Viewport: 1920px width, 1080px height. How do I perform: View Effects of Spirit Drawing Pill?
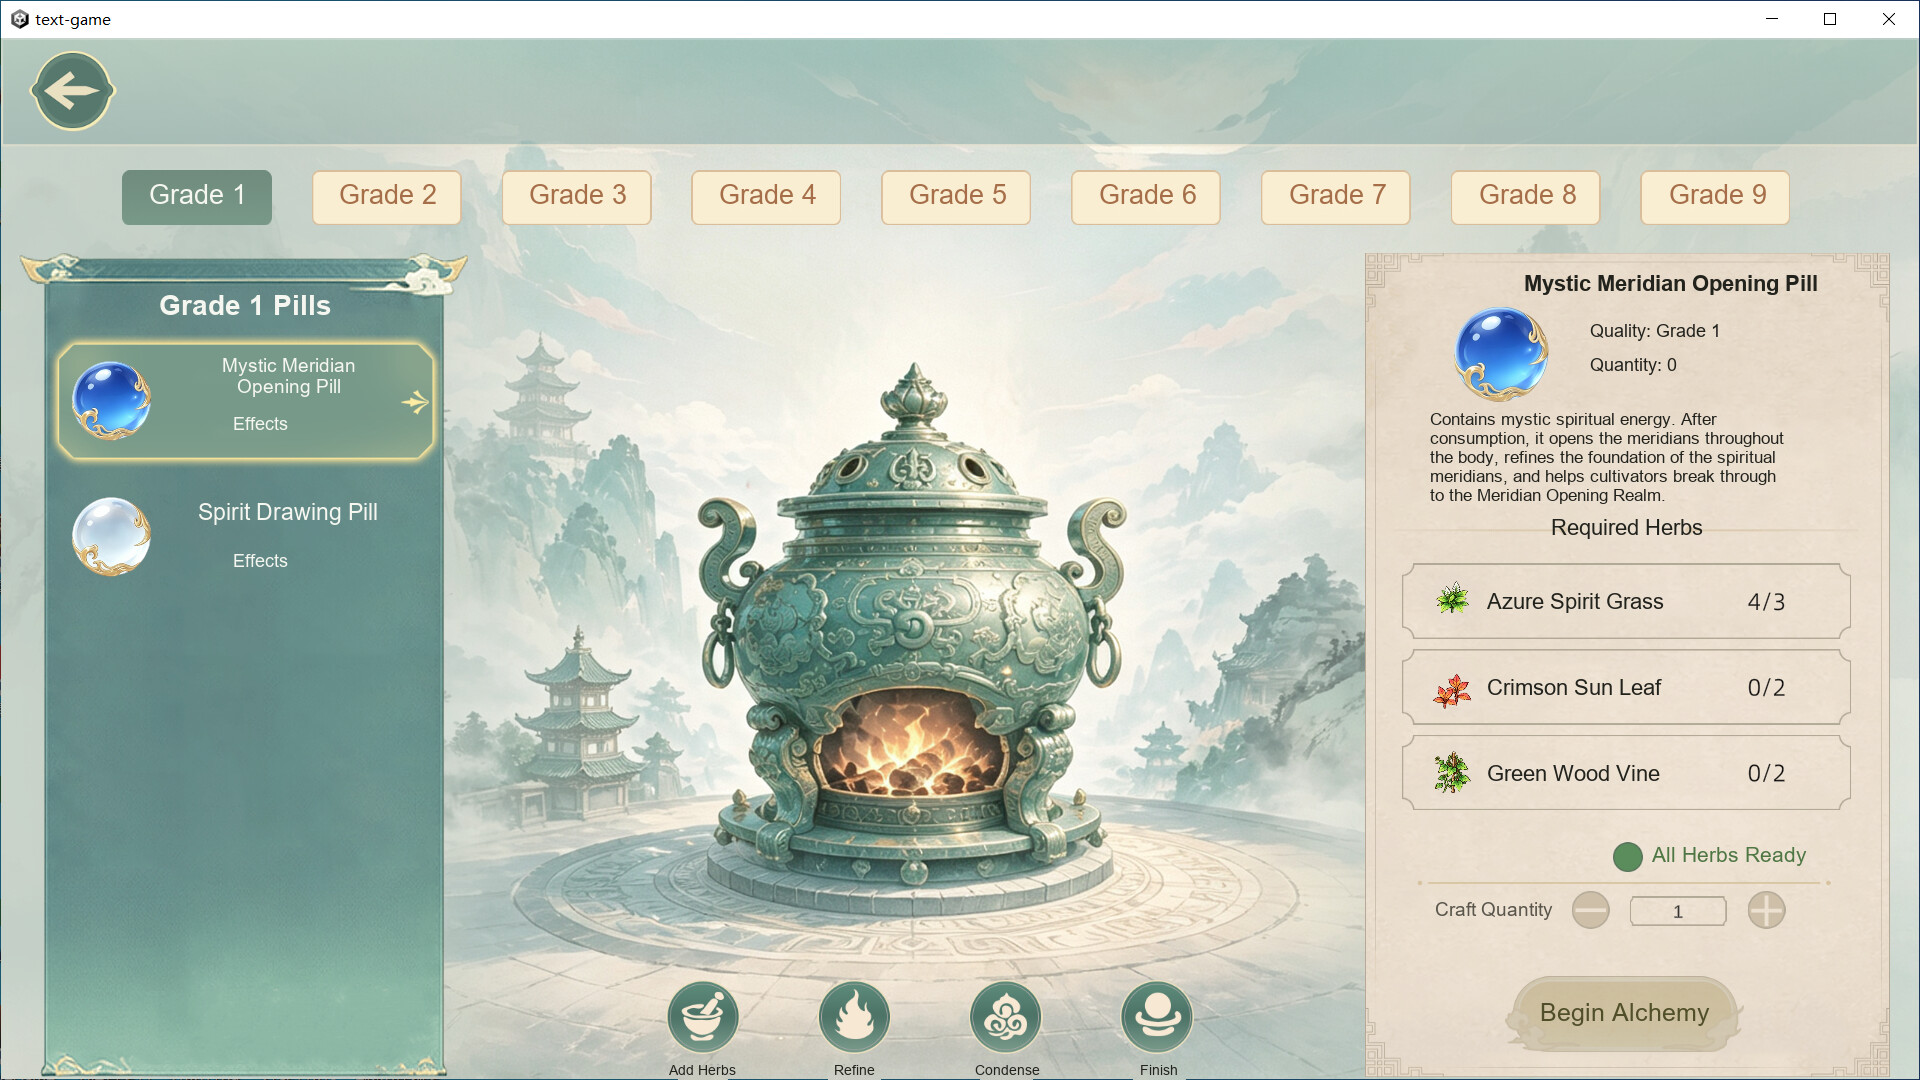pos(260,561)
